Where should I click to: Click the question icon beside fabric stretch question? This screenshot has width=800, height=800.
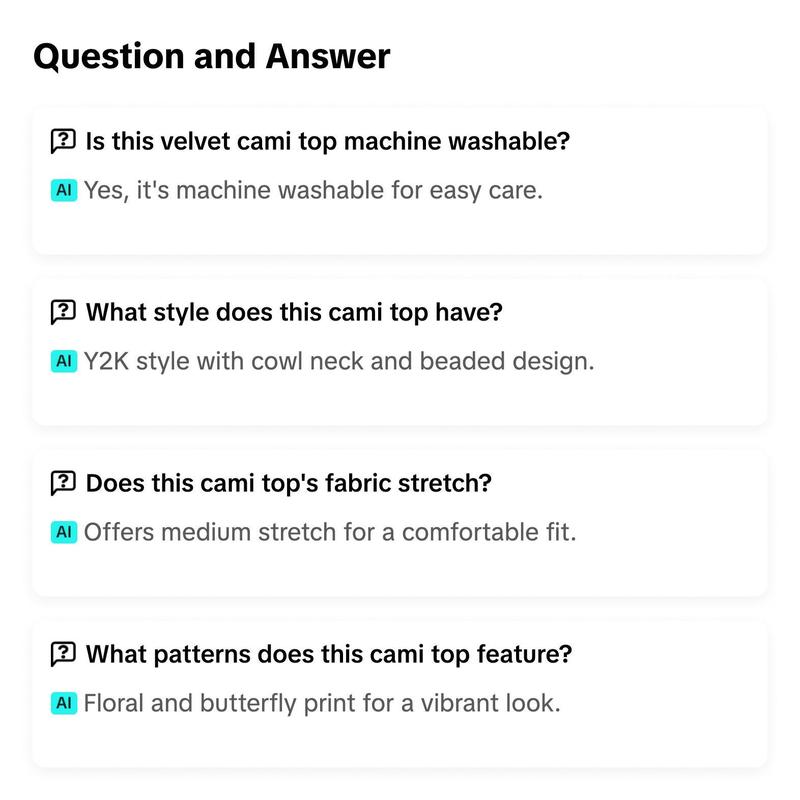pyautogui.click(x=63, y=483)
